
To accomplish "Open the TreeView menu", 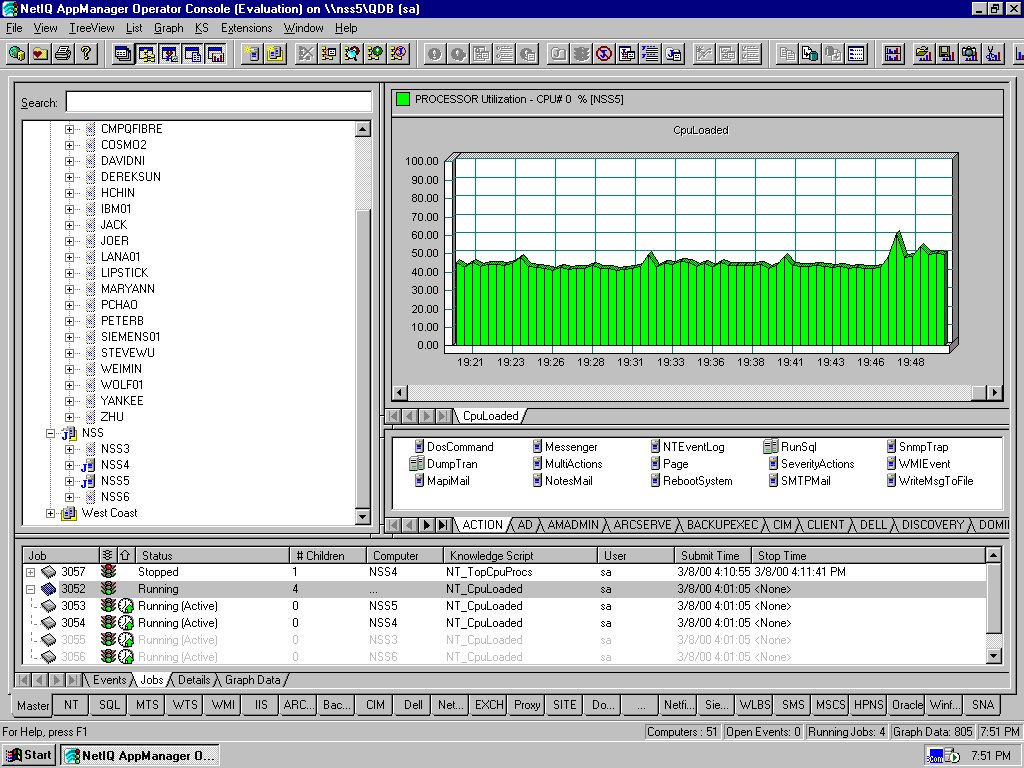I will (x=91, y=28).
